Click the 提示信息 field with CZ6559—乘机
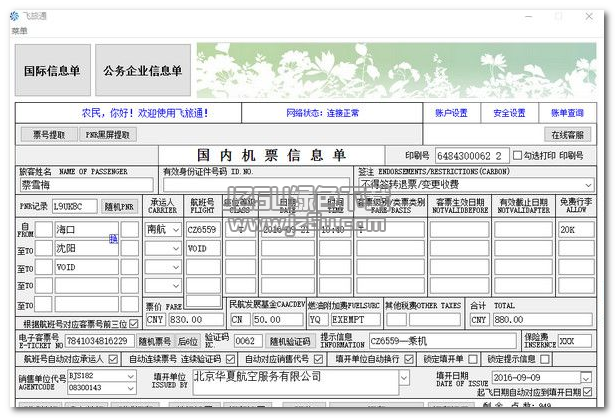Image resolution: width=615 pixels, height=418 pixels. pos(443,341)
